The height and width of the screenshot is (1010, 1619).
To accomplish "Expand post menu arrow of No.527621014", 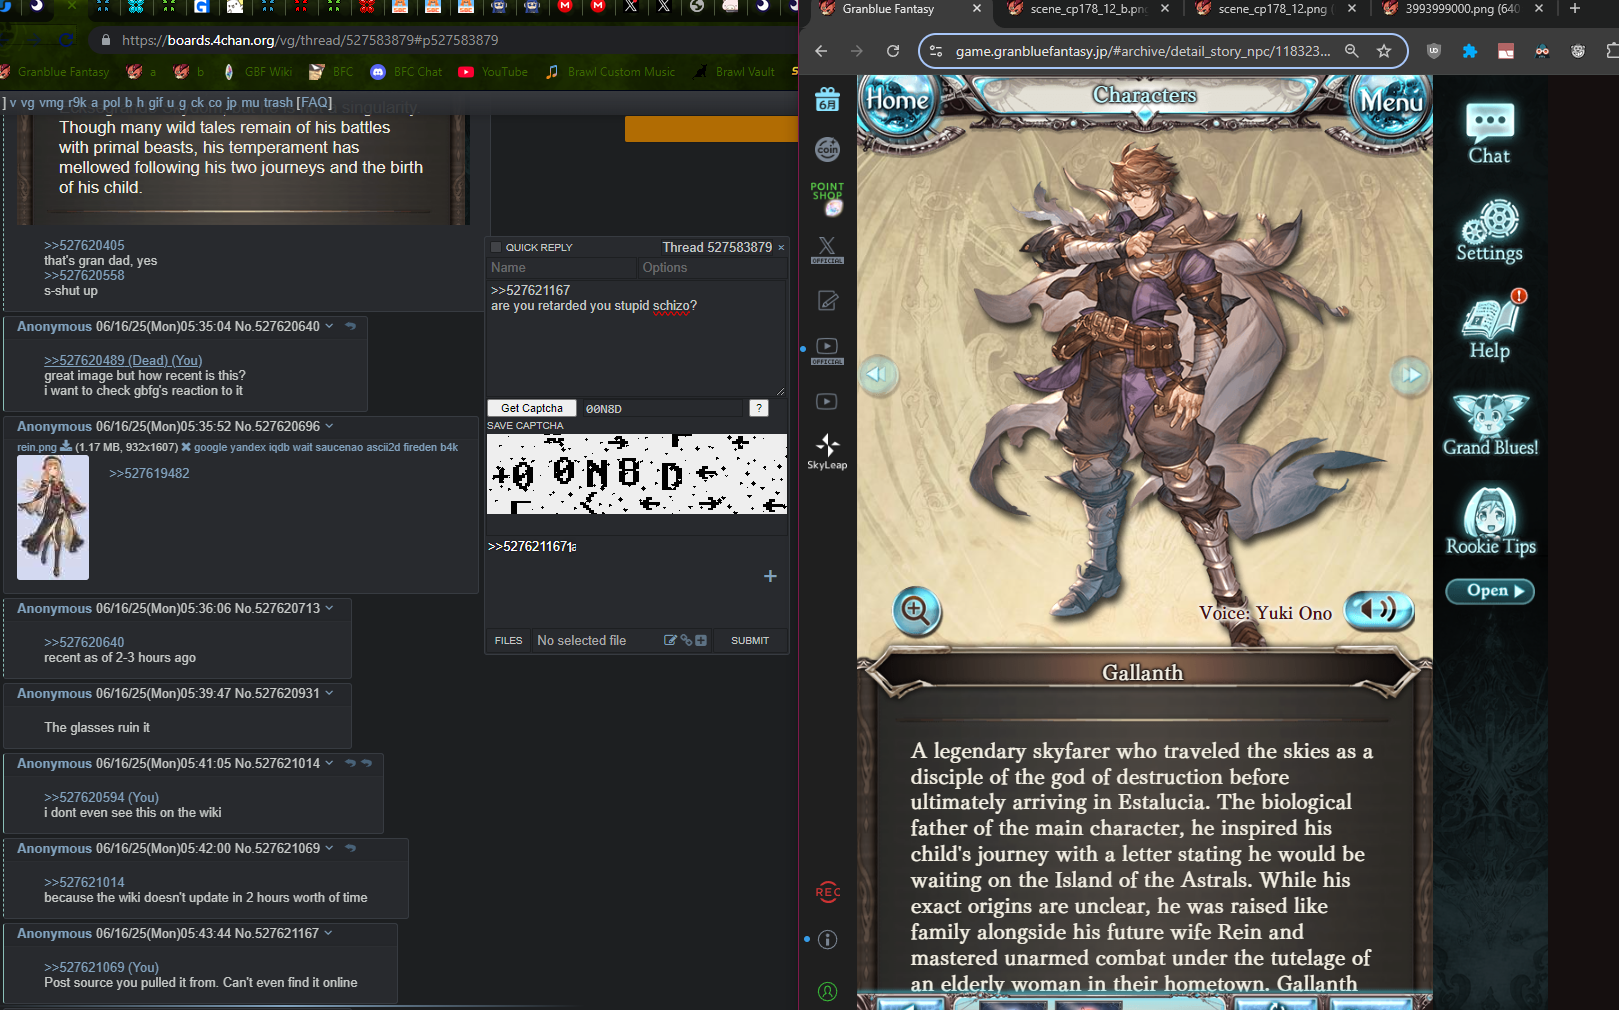I will tap(329, 763).
